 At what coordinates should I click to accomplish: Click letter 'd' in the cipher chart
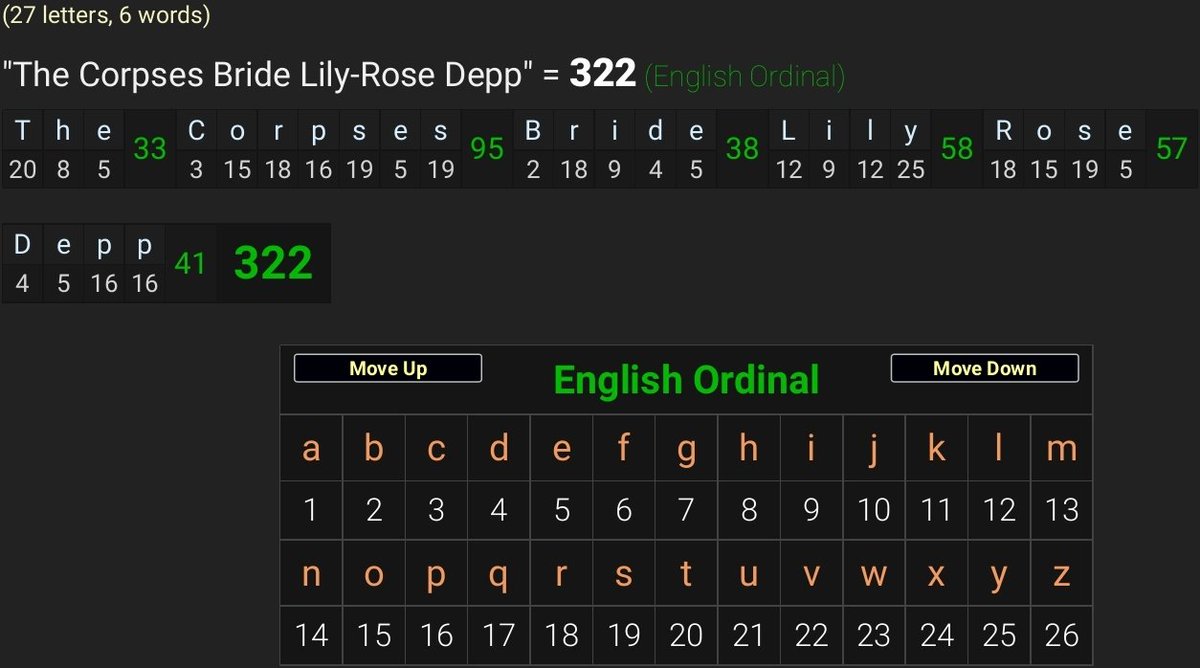499,449
